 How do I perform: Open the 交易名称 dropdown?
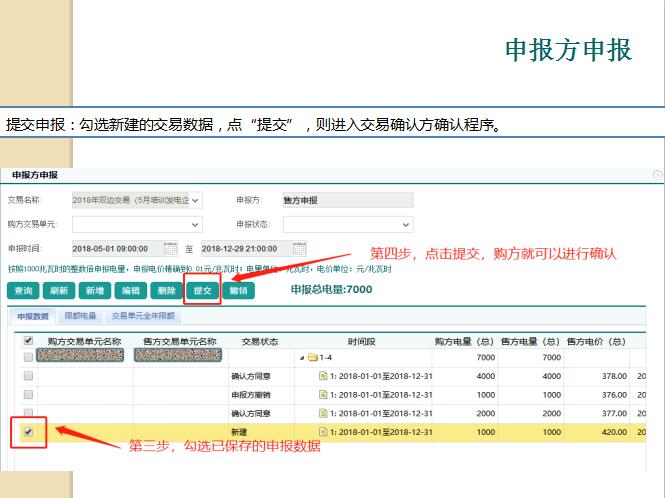click(195, 200)
